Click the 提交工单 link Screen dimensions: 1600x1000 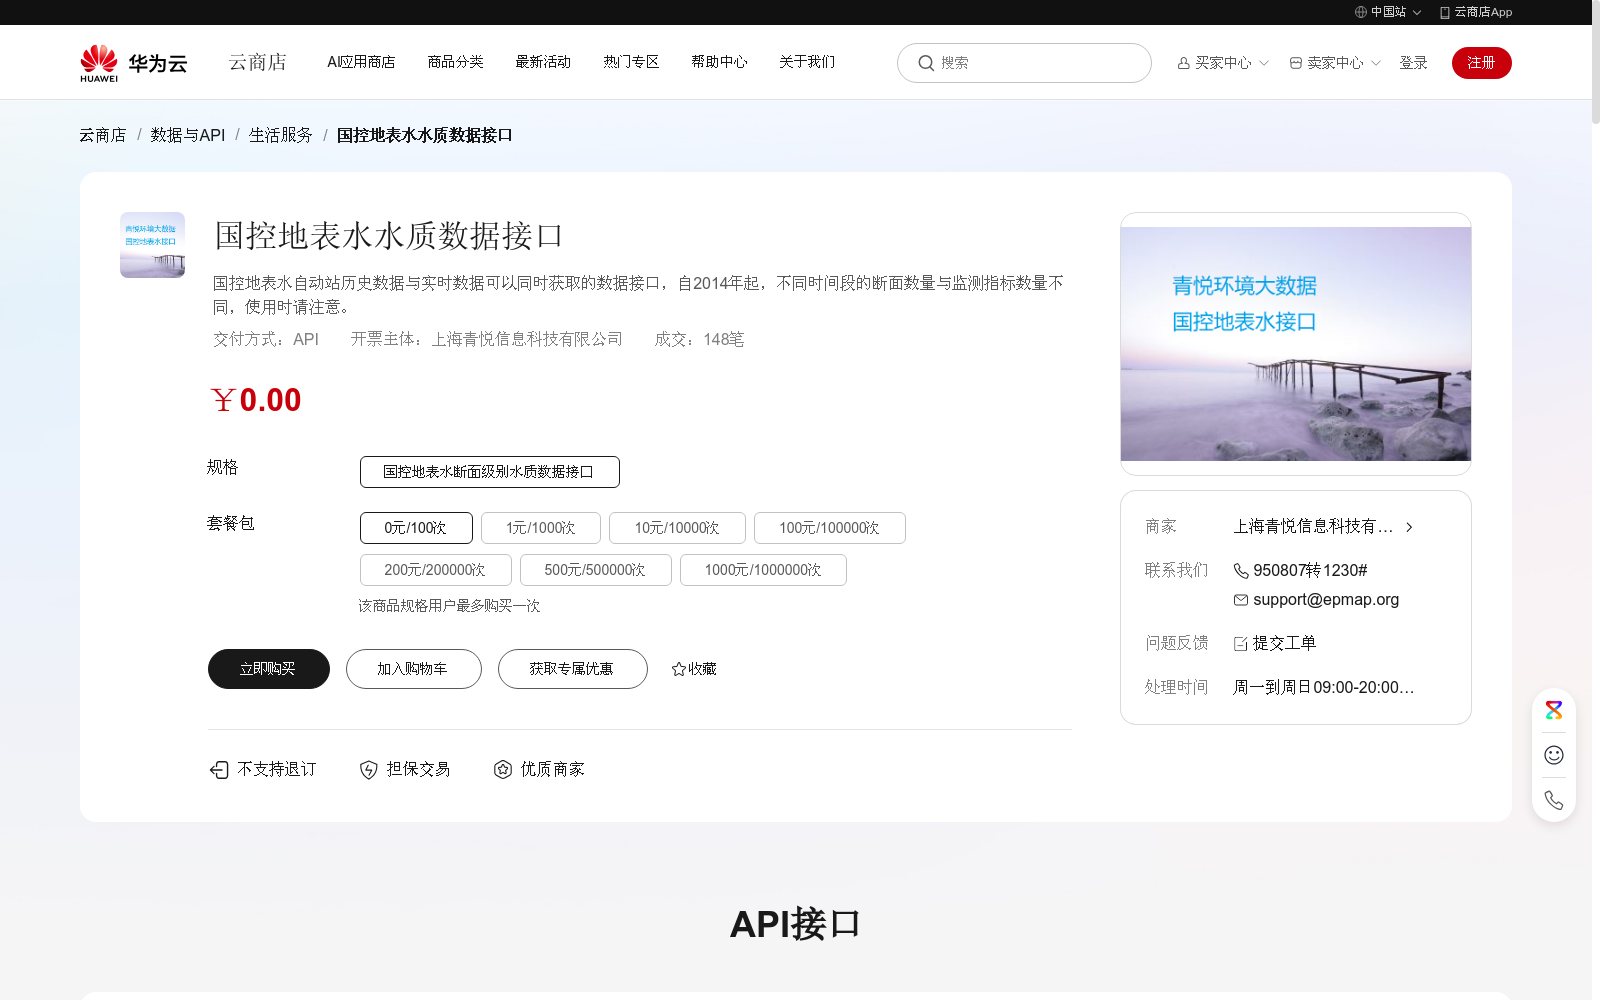(1284, 644)
